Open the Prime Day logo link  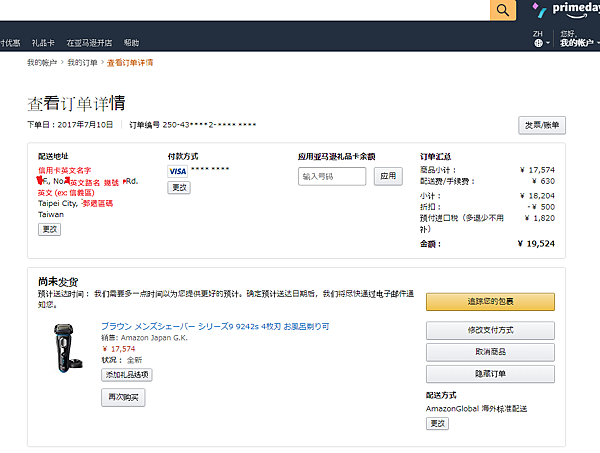point(566,10)
